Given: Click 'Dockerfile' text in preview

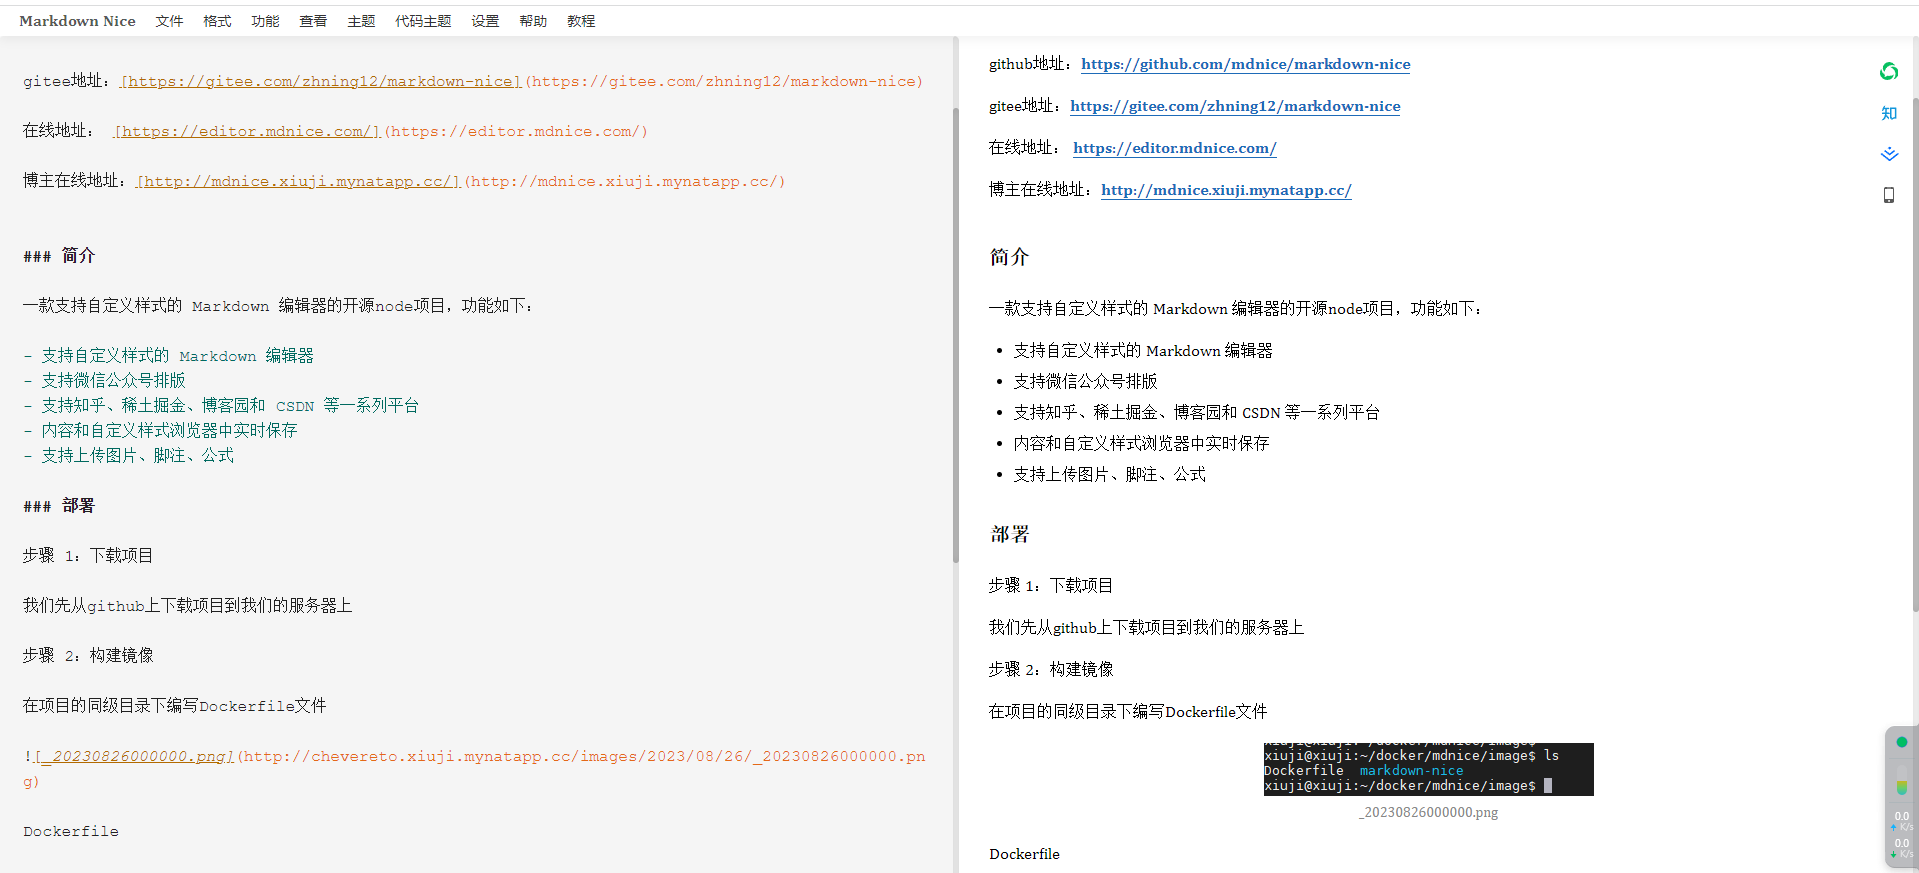Looking at the screenshot, I should coord(1024,854).
